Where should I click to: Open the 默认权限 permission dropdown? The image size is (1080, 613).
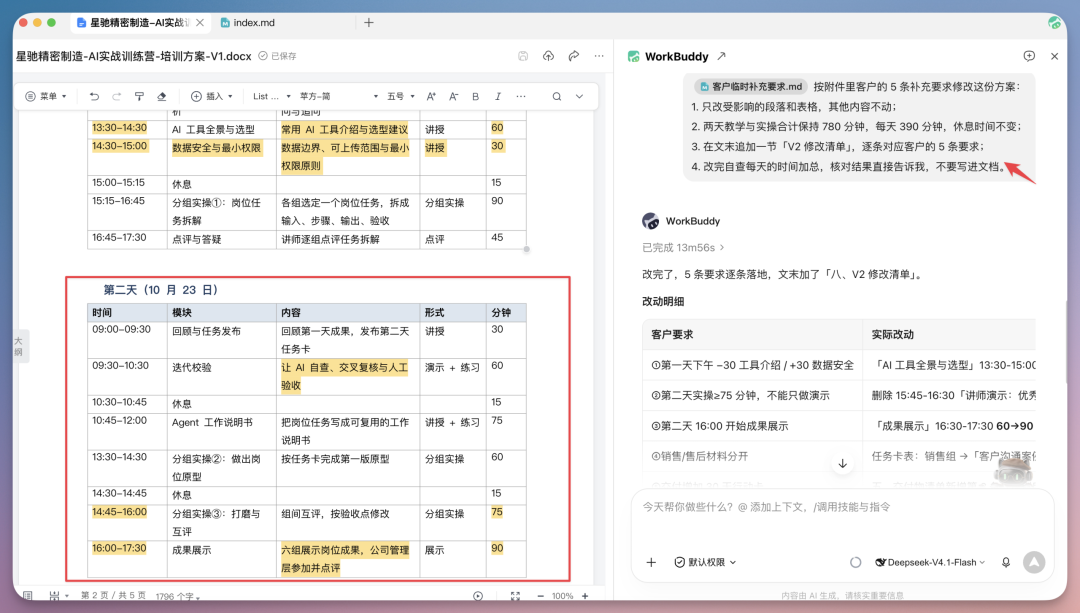coord(705,562)
